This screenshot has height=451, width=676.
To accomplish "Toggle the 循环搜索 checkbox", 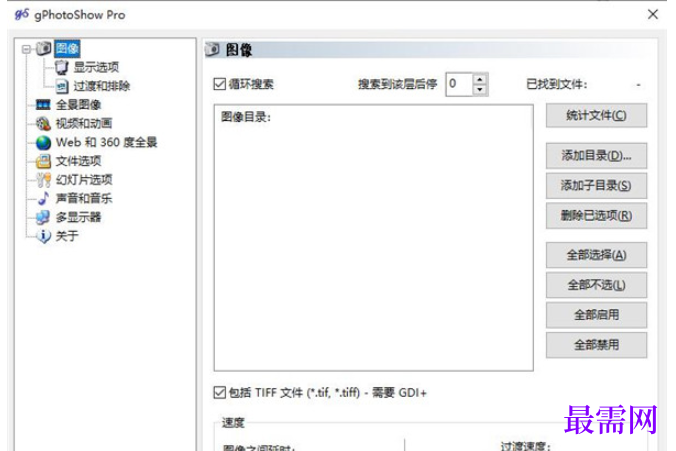I will pos(219,84).
